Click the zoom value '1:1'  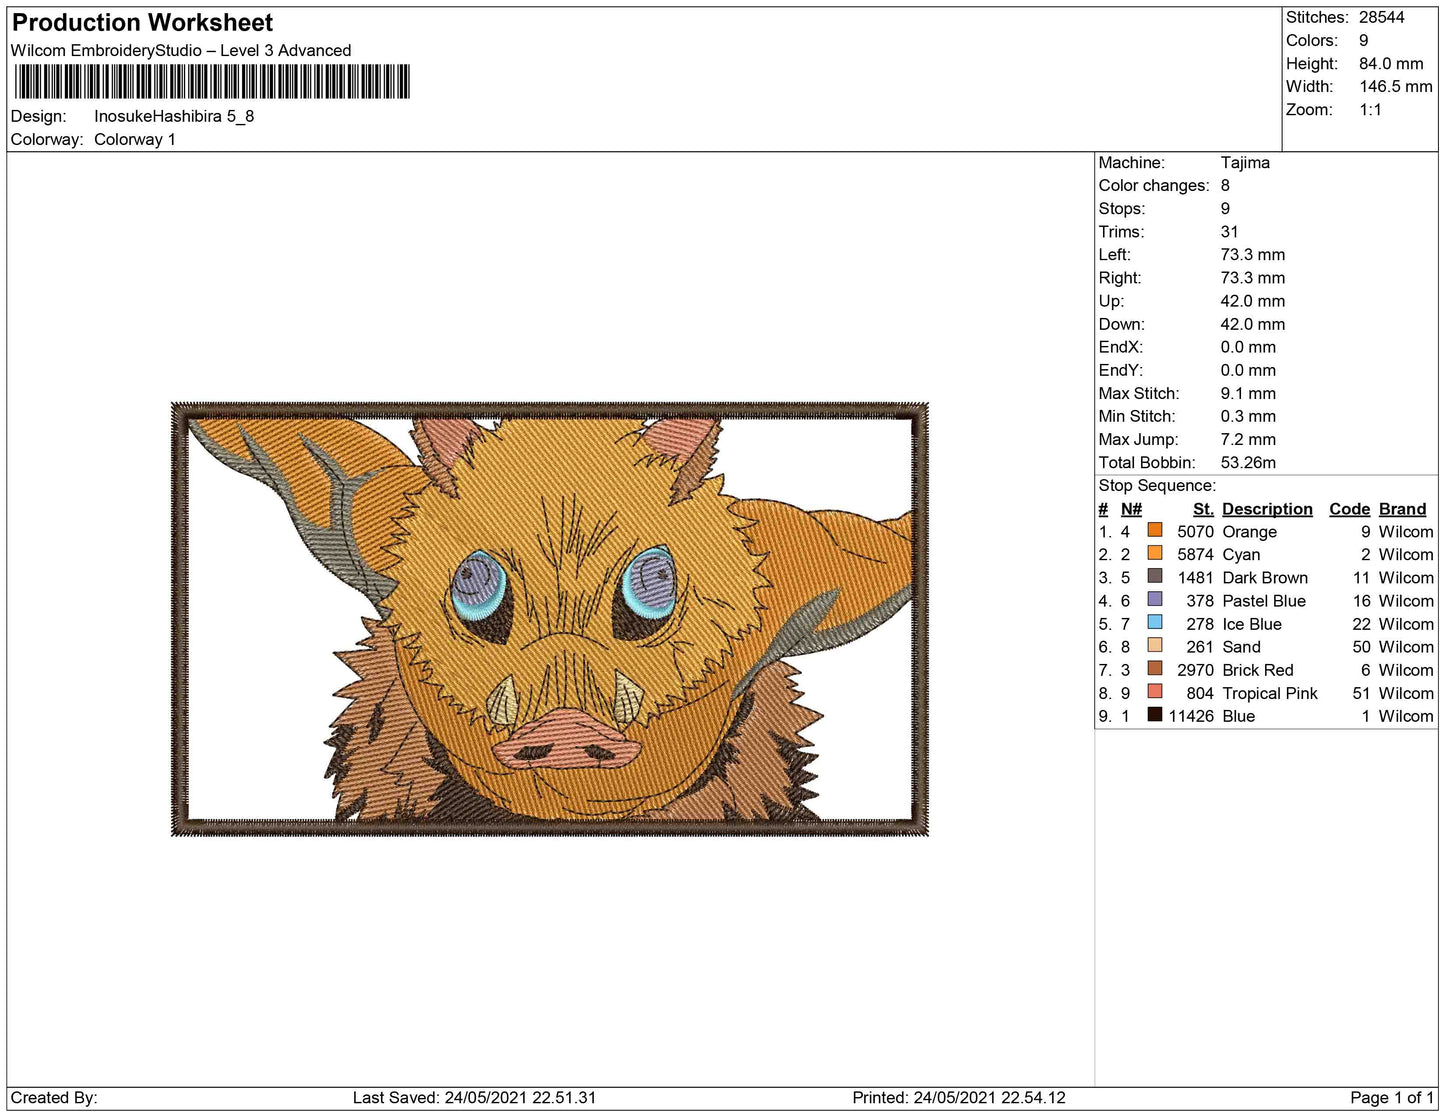coord(1370,109)
